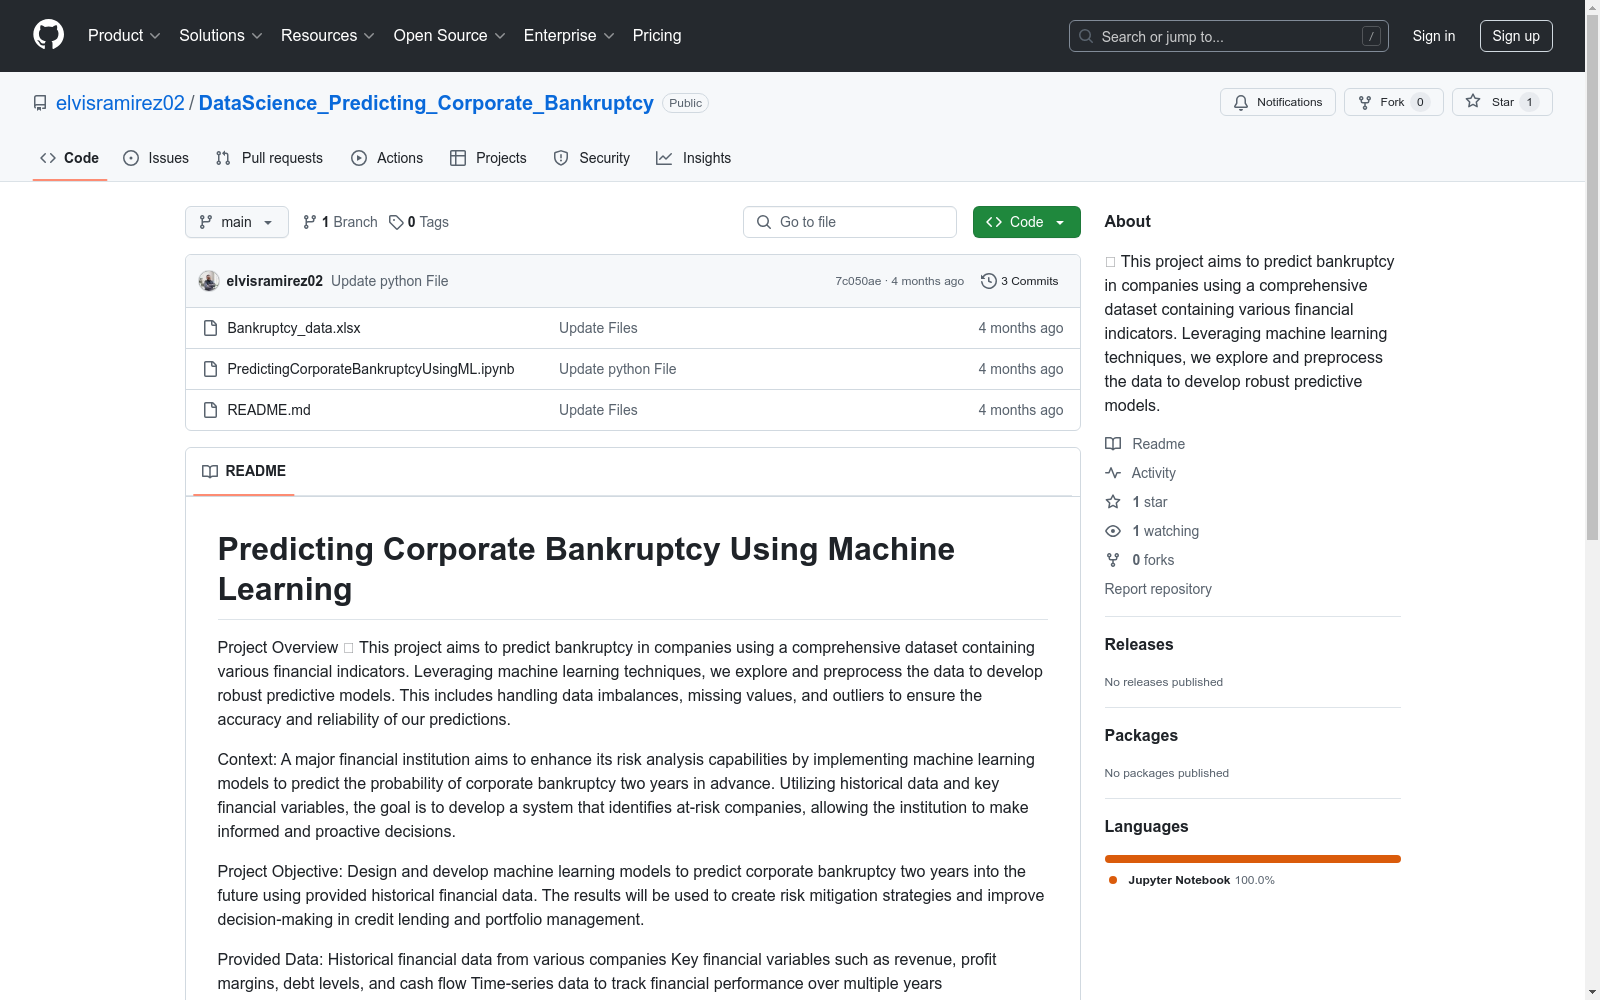Open elvisramirez02 owner profile link
Viewport: 1600px width, 1000px height.
(120, 103)
